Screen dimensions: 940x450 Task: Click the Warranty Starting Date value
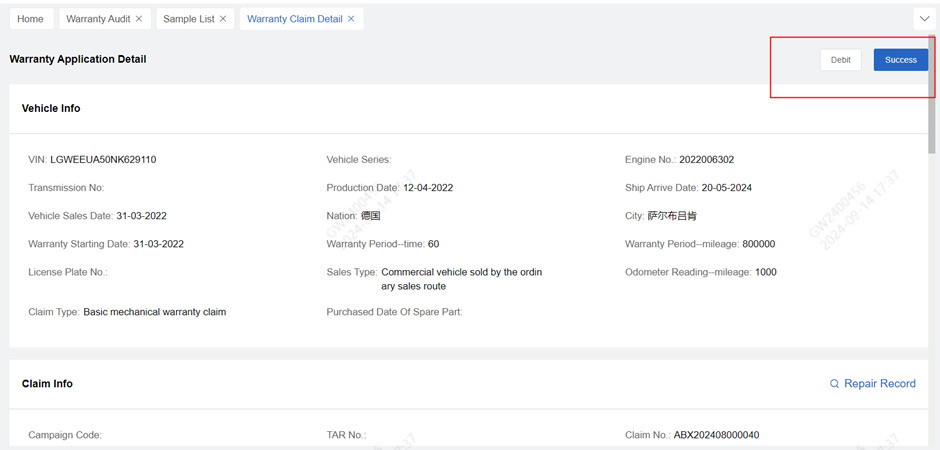tap(159, 244)
